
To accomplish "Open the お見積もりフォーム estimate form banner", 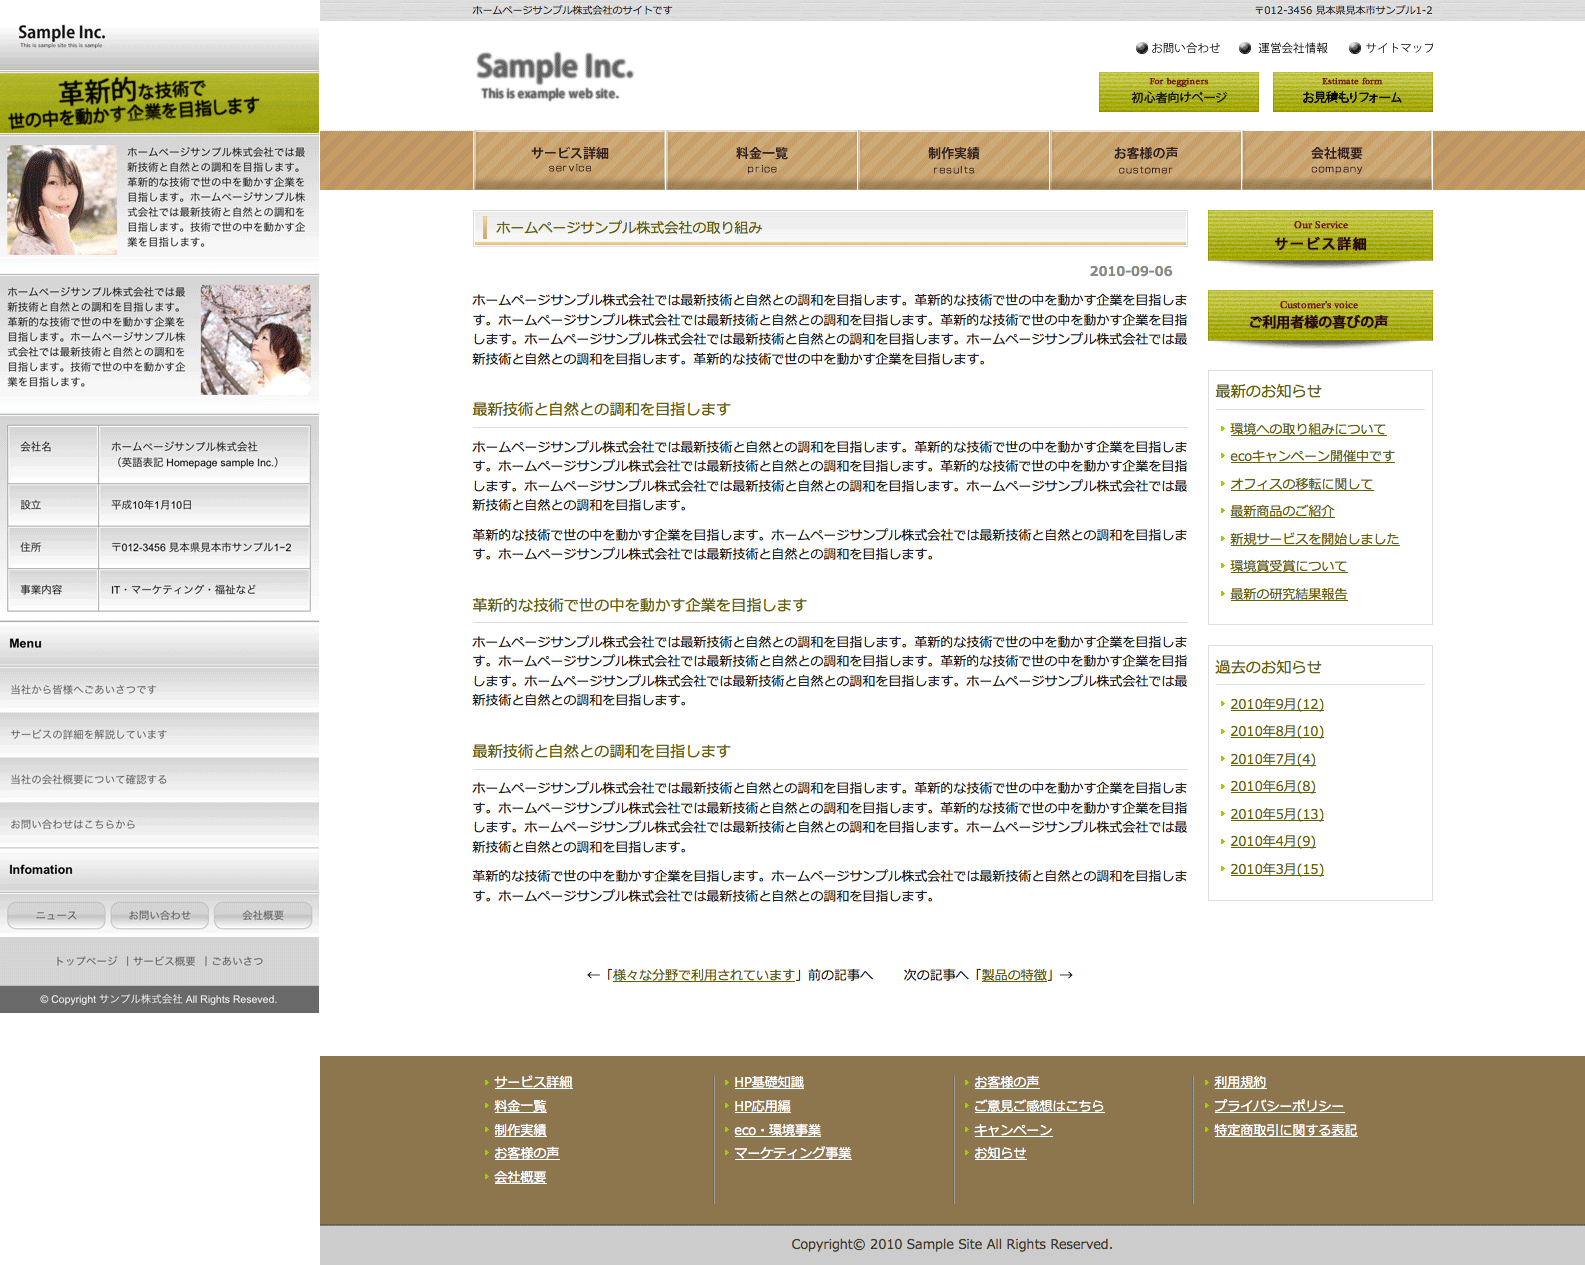I will [x=1352, y=92].
